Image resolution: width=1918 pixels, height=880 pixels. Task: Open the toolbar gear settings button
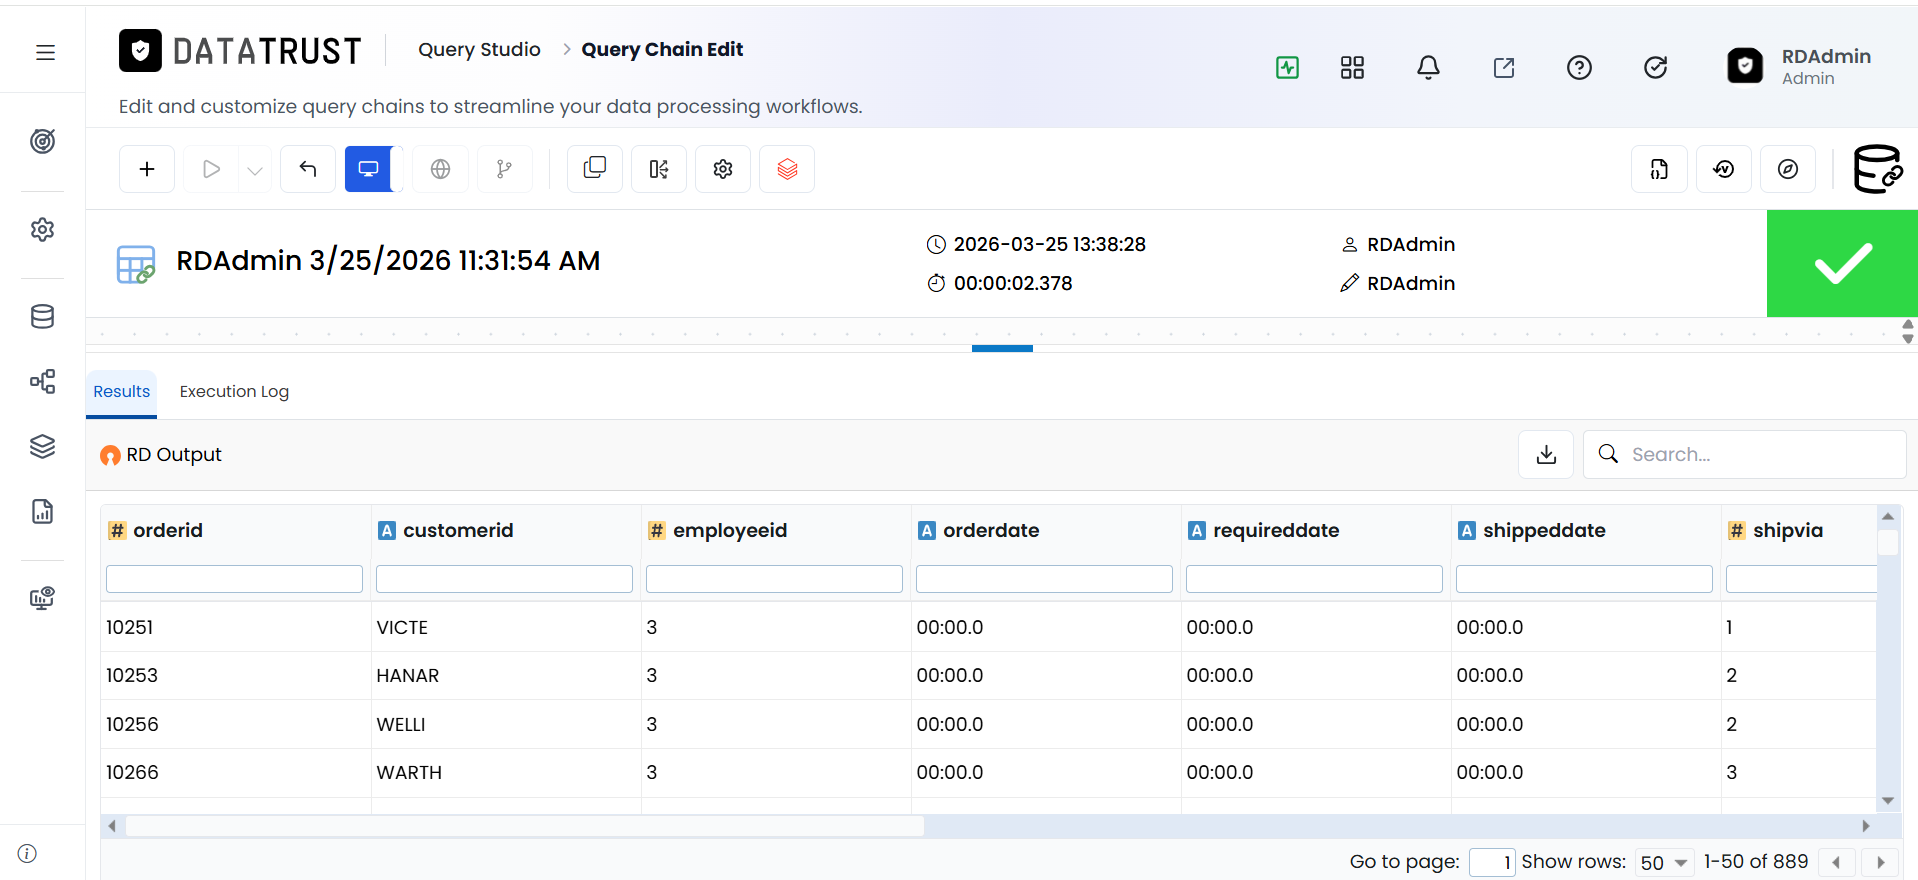point(723,169)
